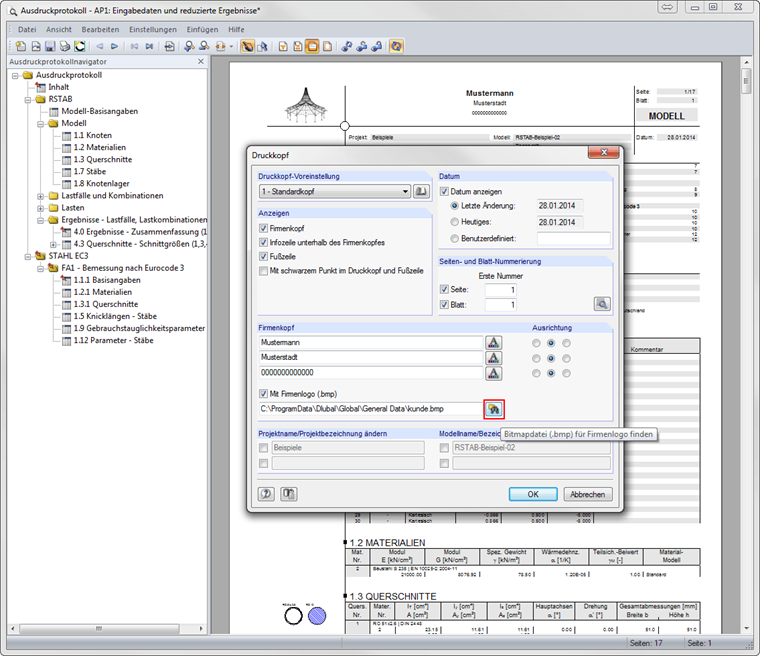Jump to first page toolbar icon
Viewport: 760px width, 656px height.
[134, 47]
